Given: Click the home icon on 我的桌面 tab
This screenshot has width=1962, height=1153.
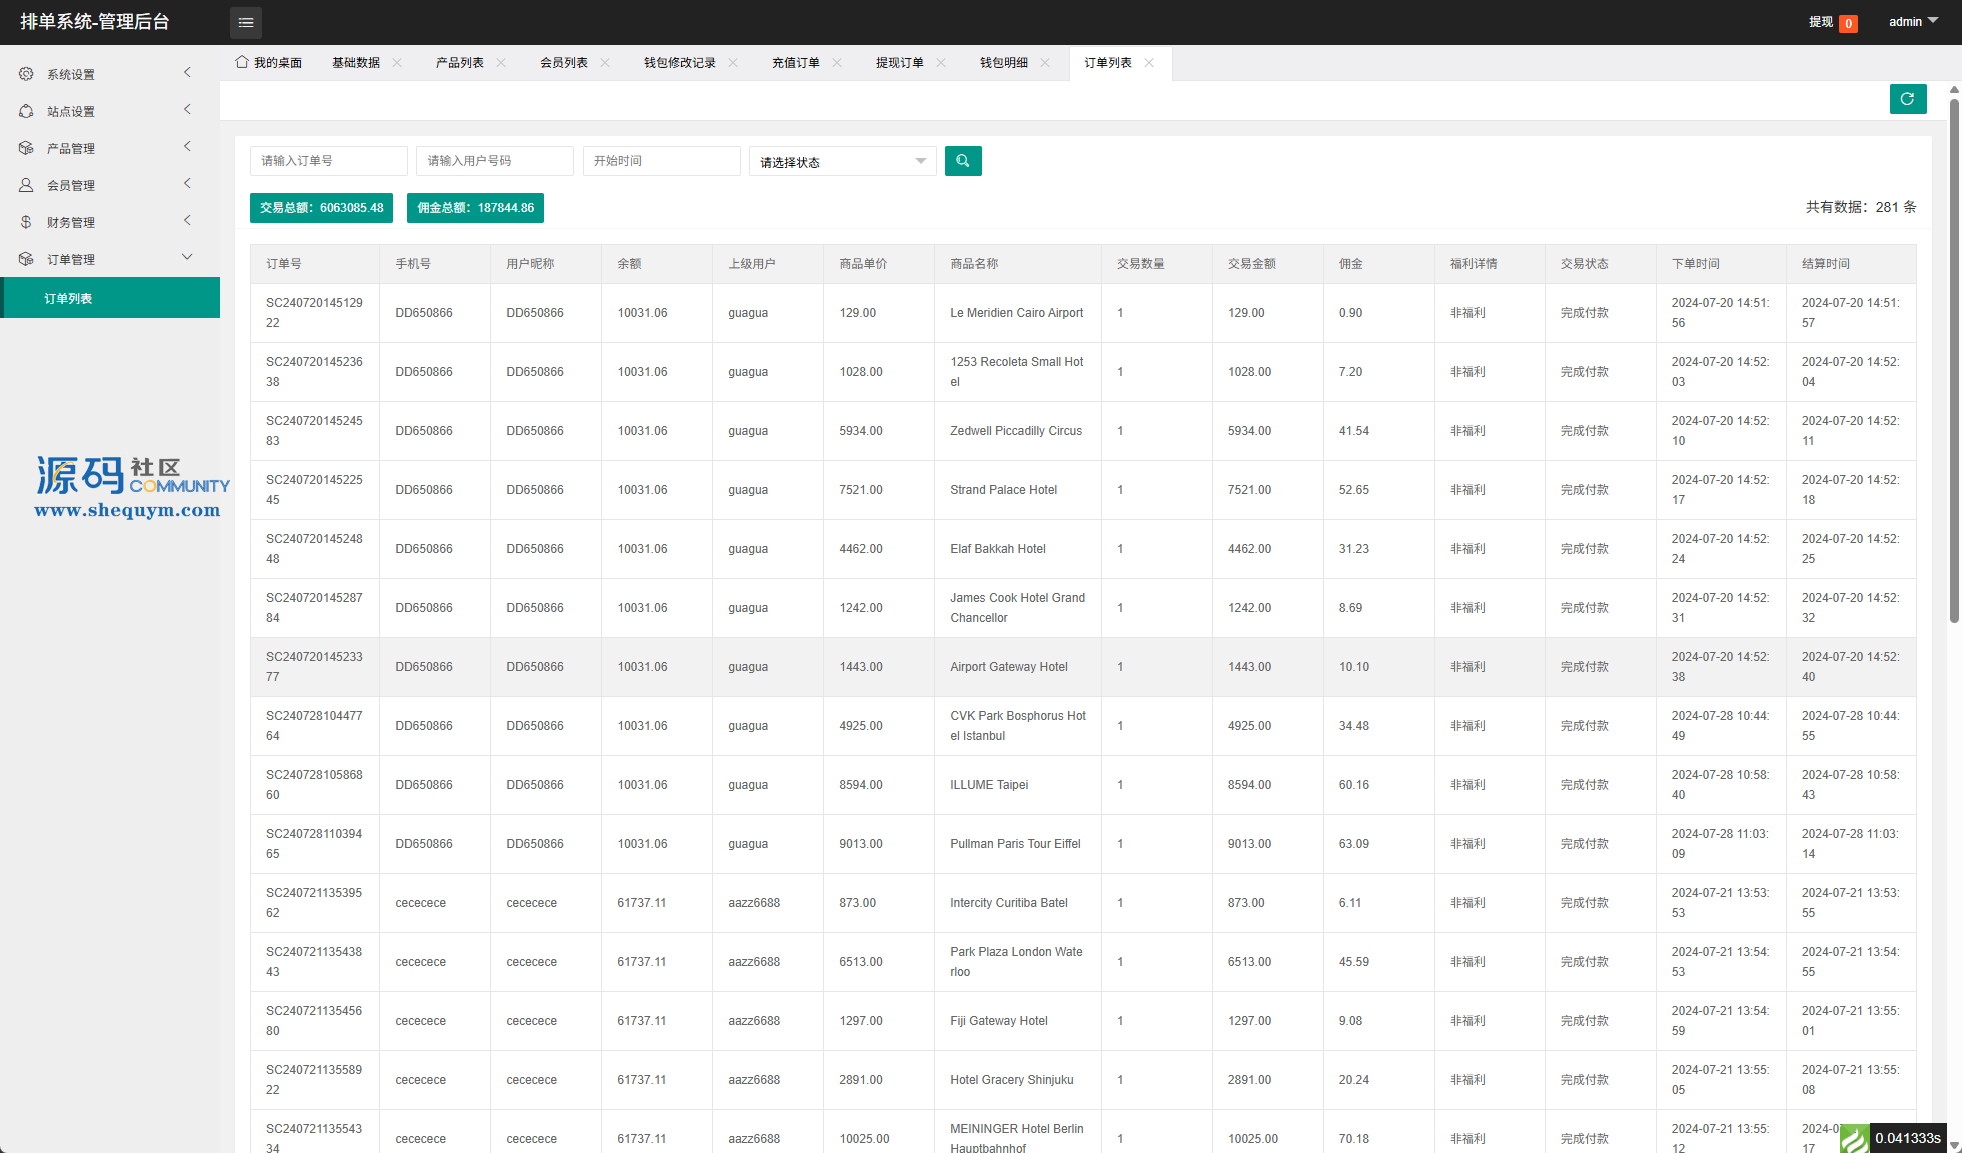Looking at the screenshot, I should click(242, 62).
